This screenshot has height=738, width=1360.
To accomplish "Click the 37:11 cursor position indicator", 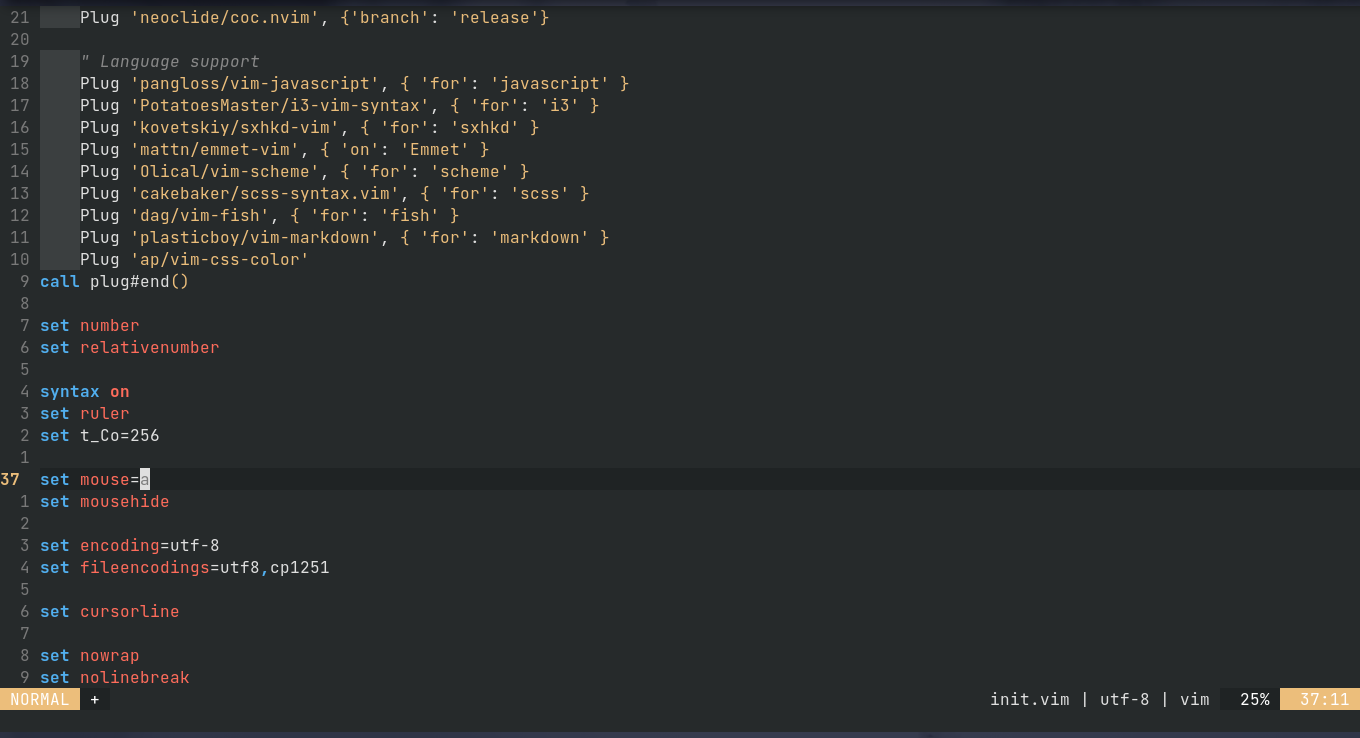I will pos(1323,699).
